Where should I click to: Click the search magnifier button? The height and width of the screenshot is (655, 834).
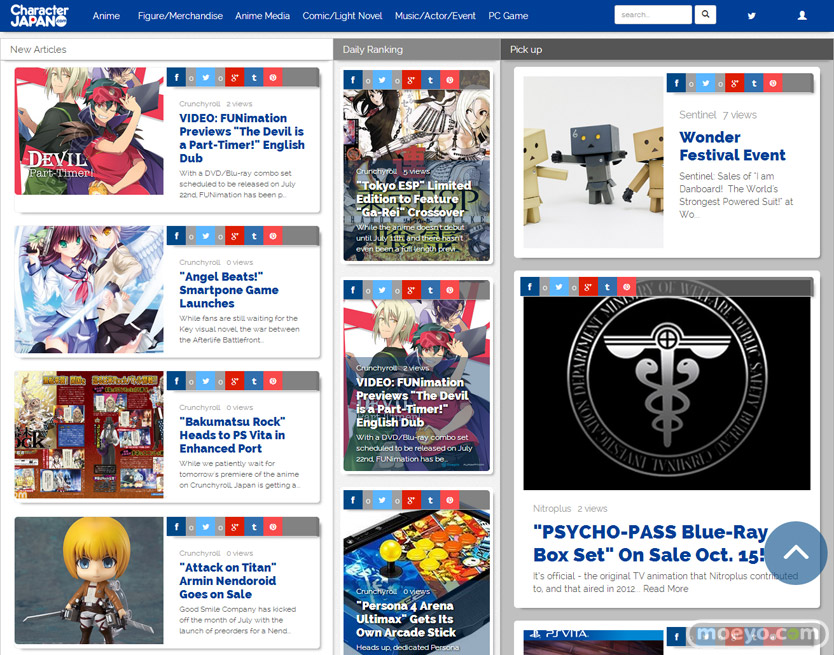coord(706,15)
